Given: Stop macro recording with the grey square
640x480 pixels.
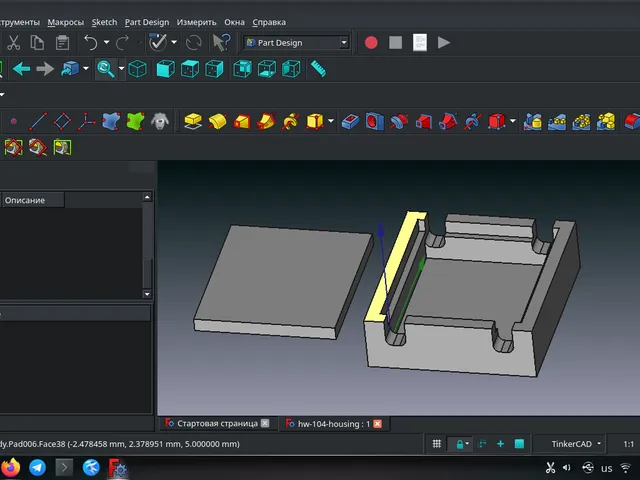Looking at the screenshot, I should [396, 42].
